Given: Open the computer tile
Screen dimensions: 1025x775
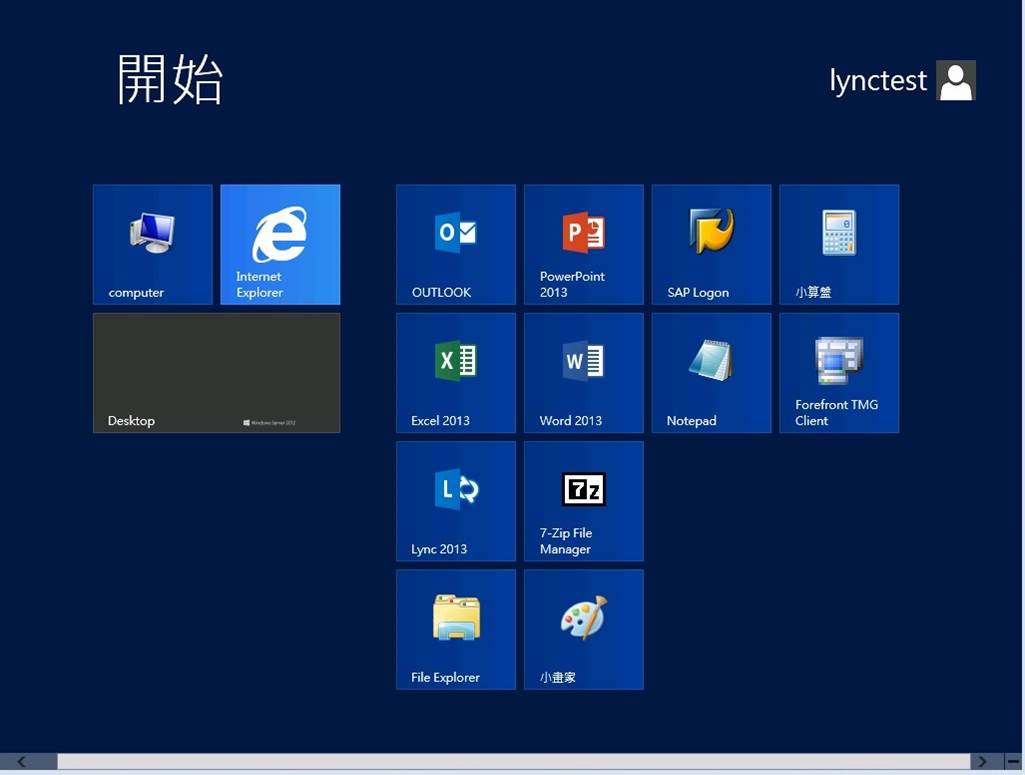Looking at the screenshot, I should click(x=152, y=244).
